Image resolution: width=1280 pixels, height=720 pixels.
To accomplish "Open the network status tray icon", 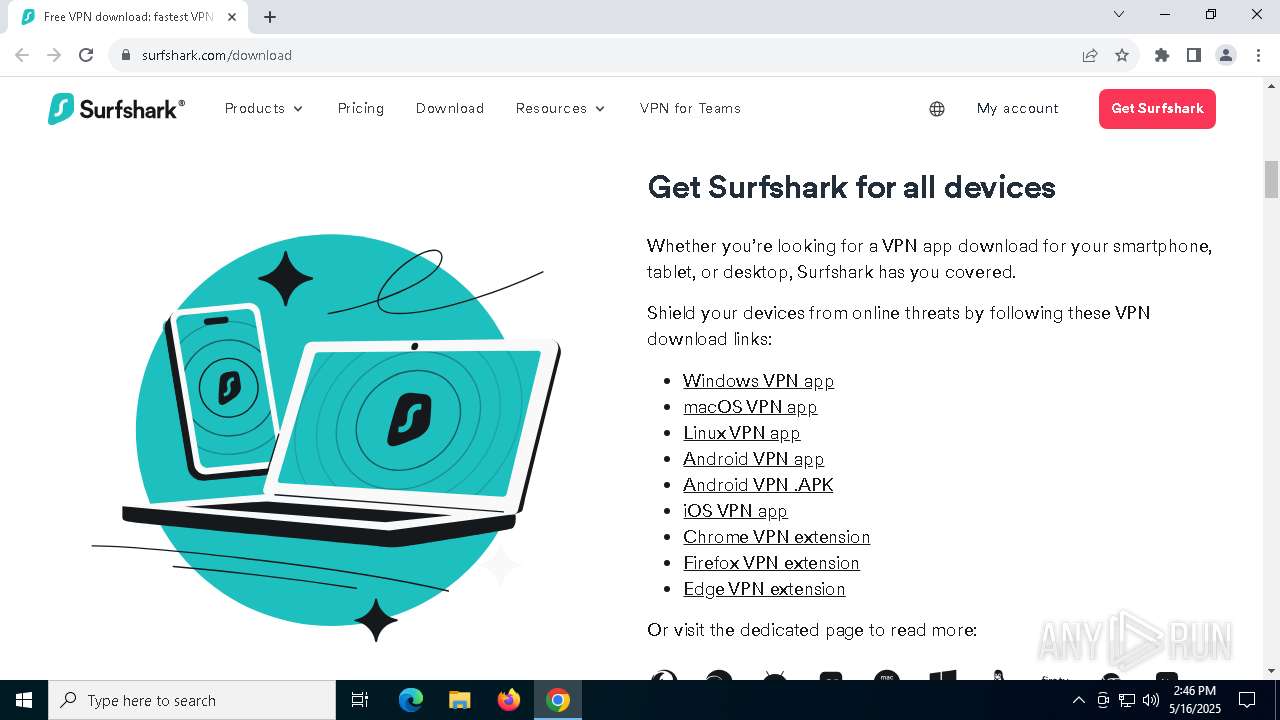I will point(1127,700).
